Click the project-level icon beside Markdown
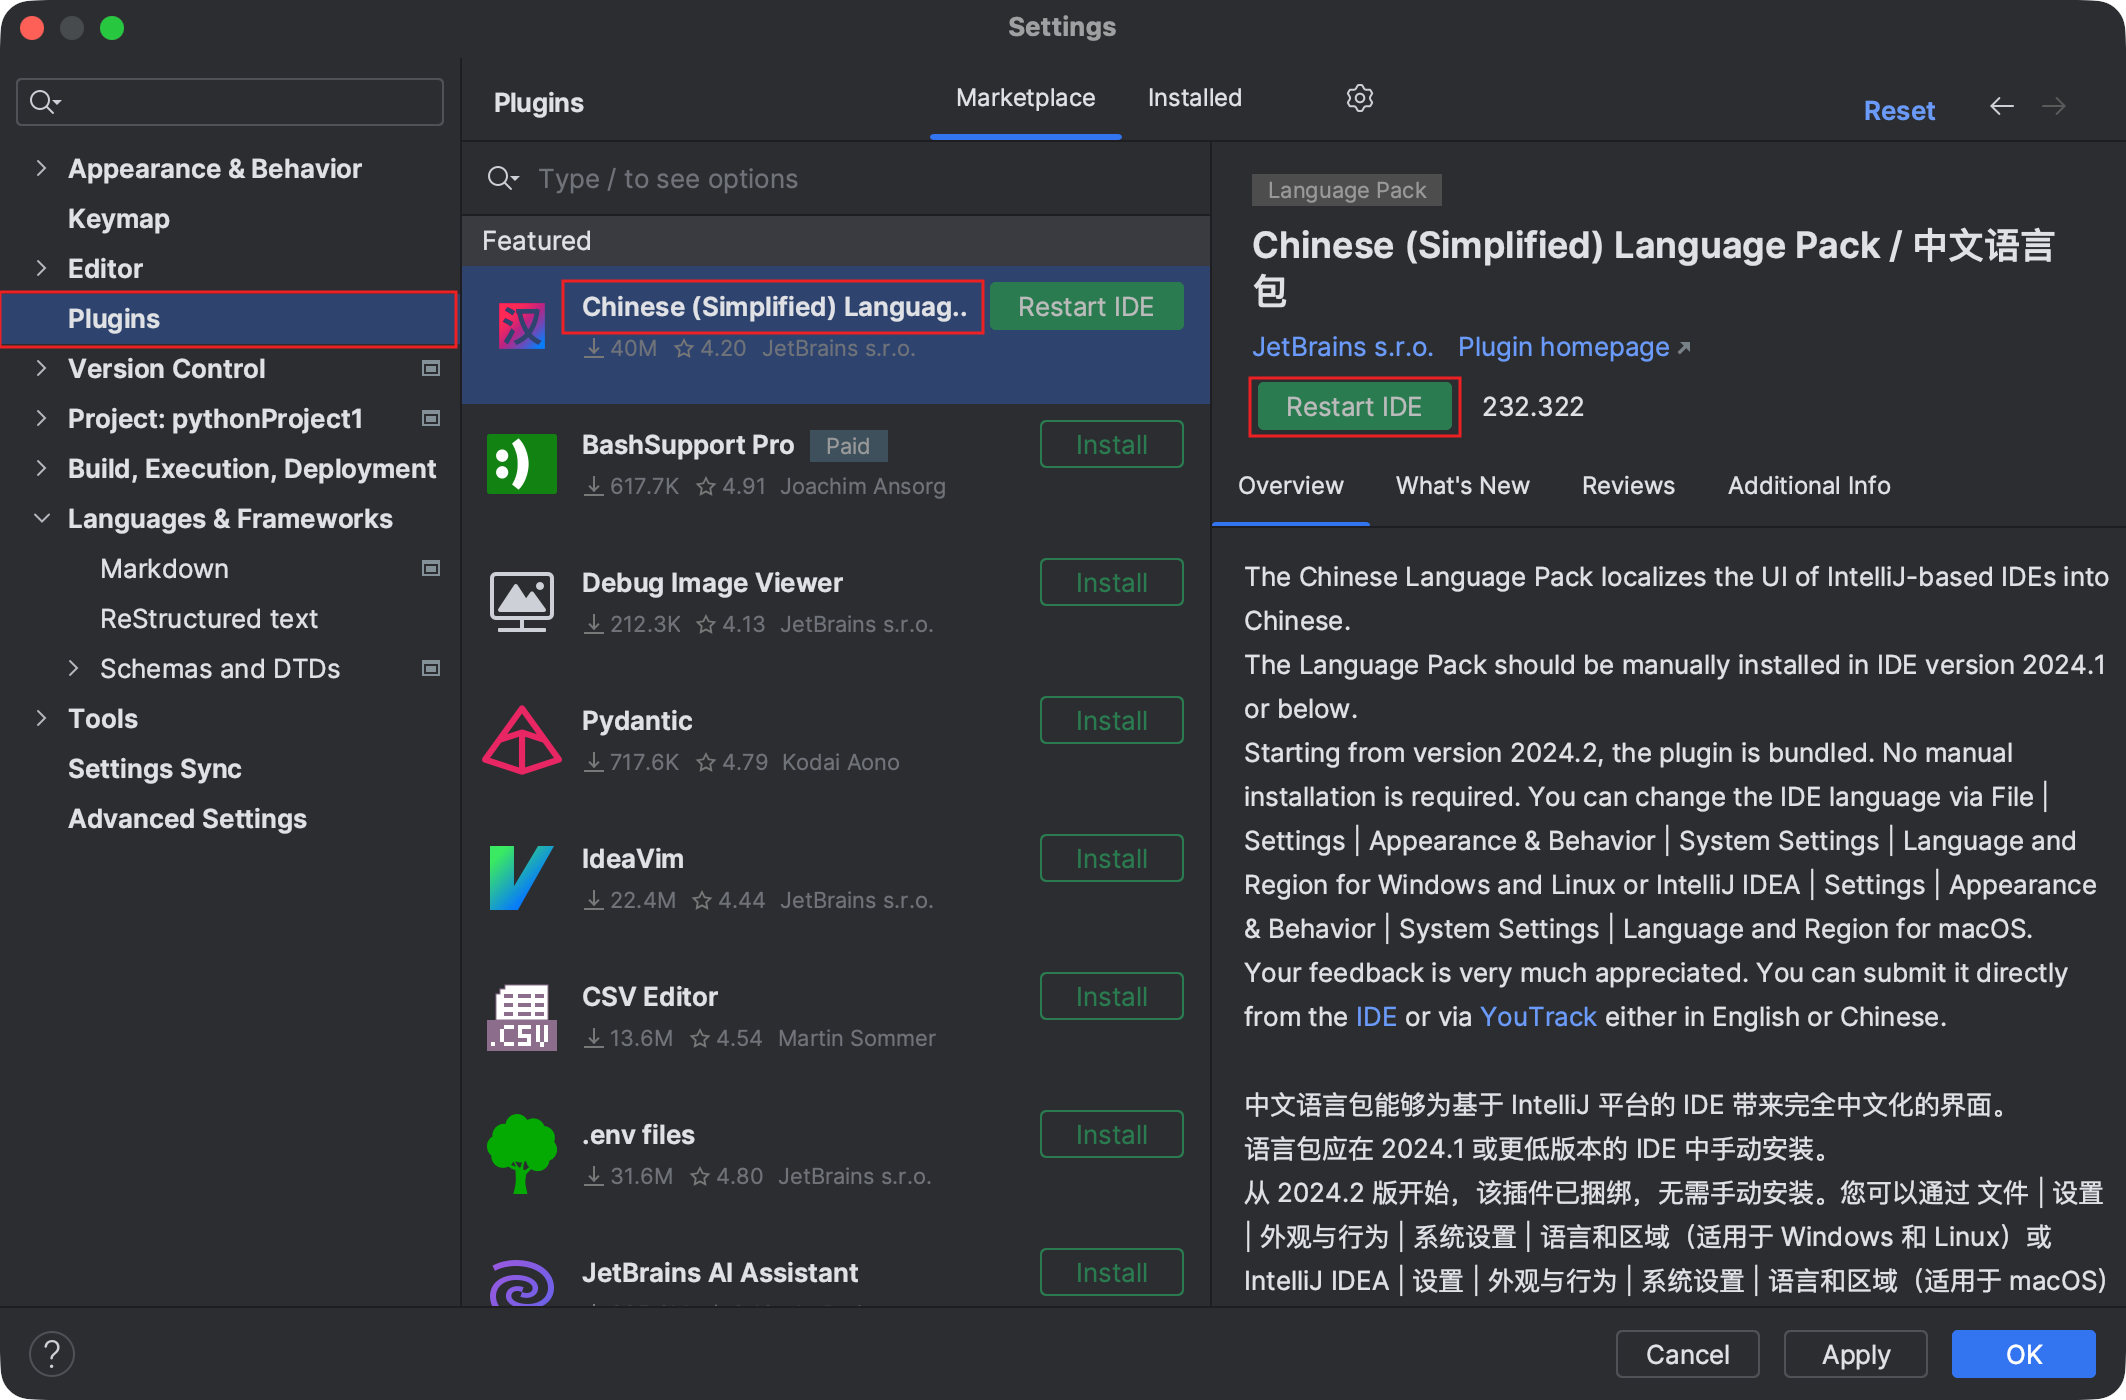The height and width of the screenshot is (1400, 2126). click(431, 568)
